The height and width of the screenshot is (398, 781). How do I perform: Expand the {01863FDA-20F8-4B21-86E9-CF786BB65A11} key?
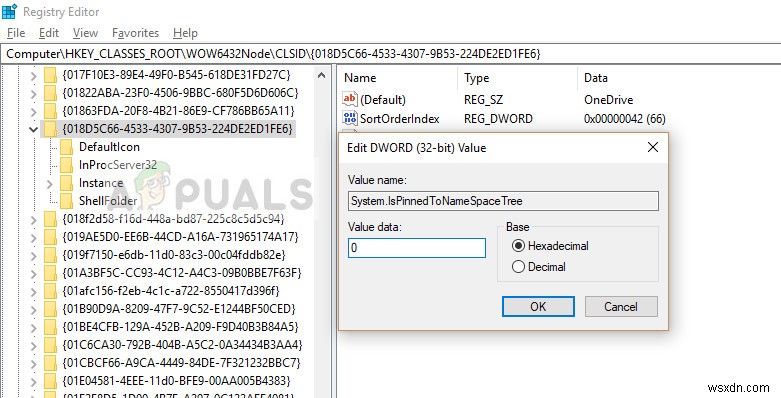point(33,111)
